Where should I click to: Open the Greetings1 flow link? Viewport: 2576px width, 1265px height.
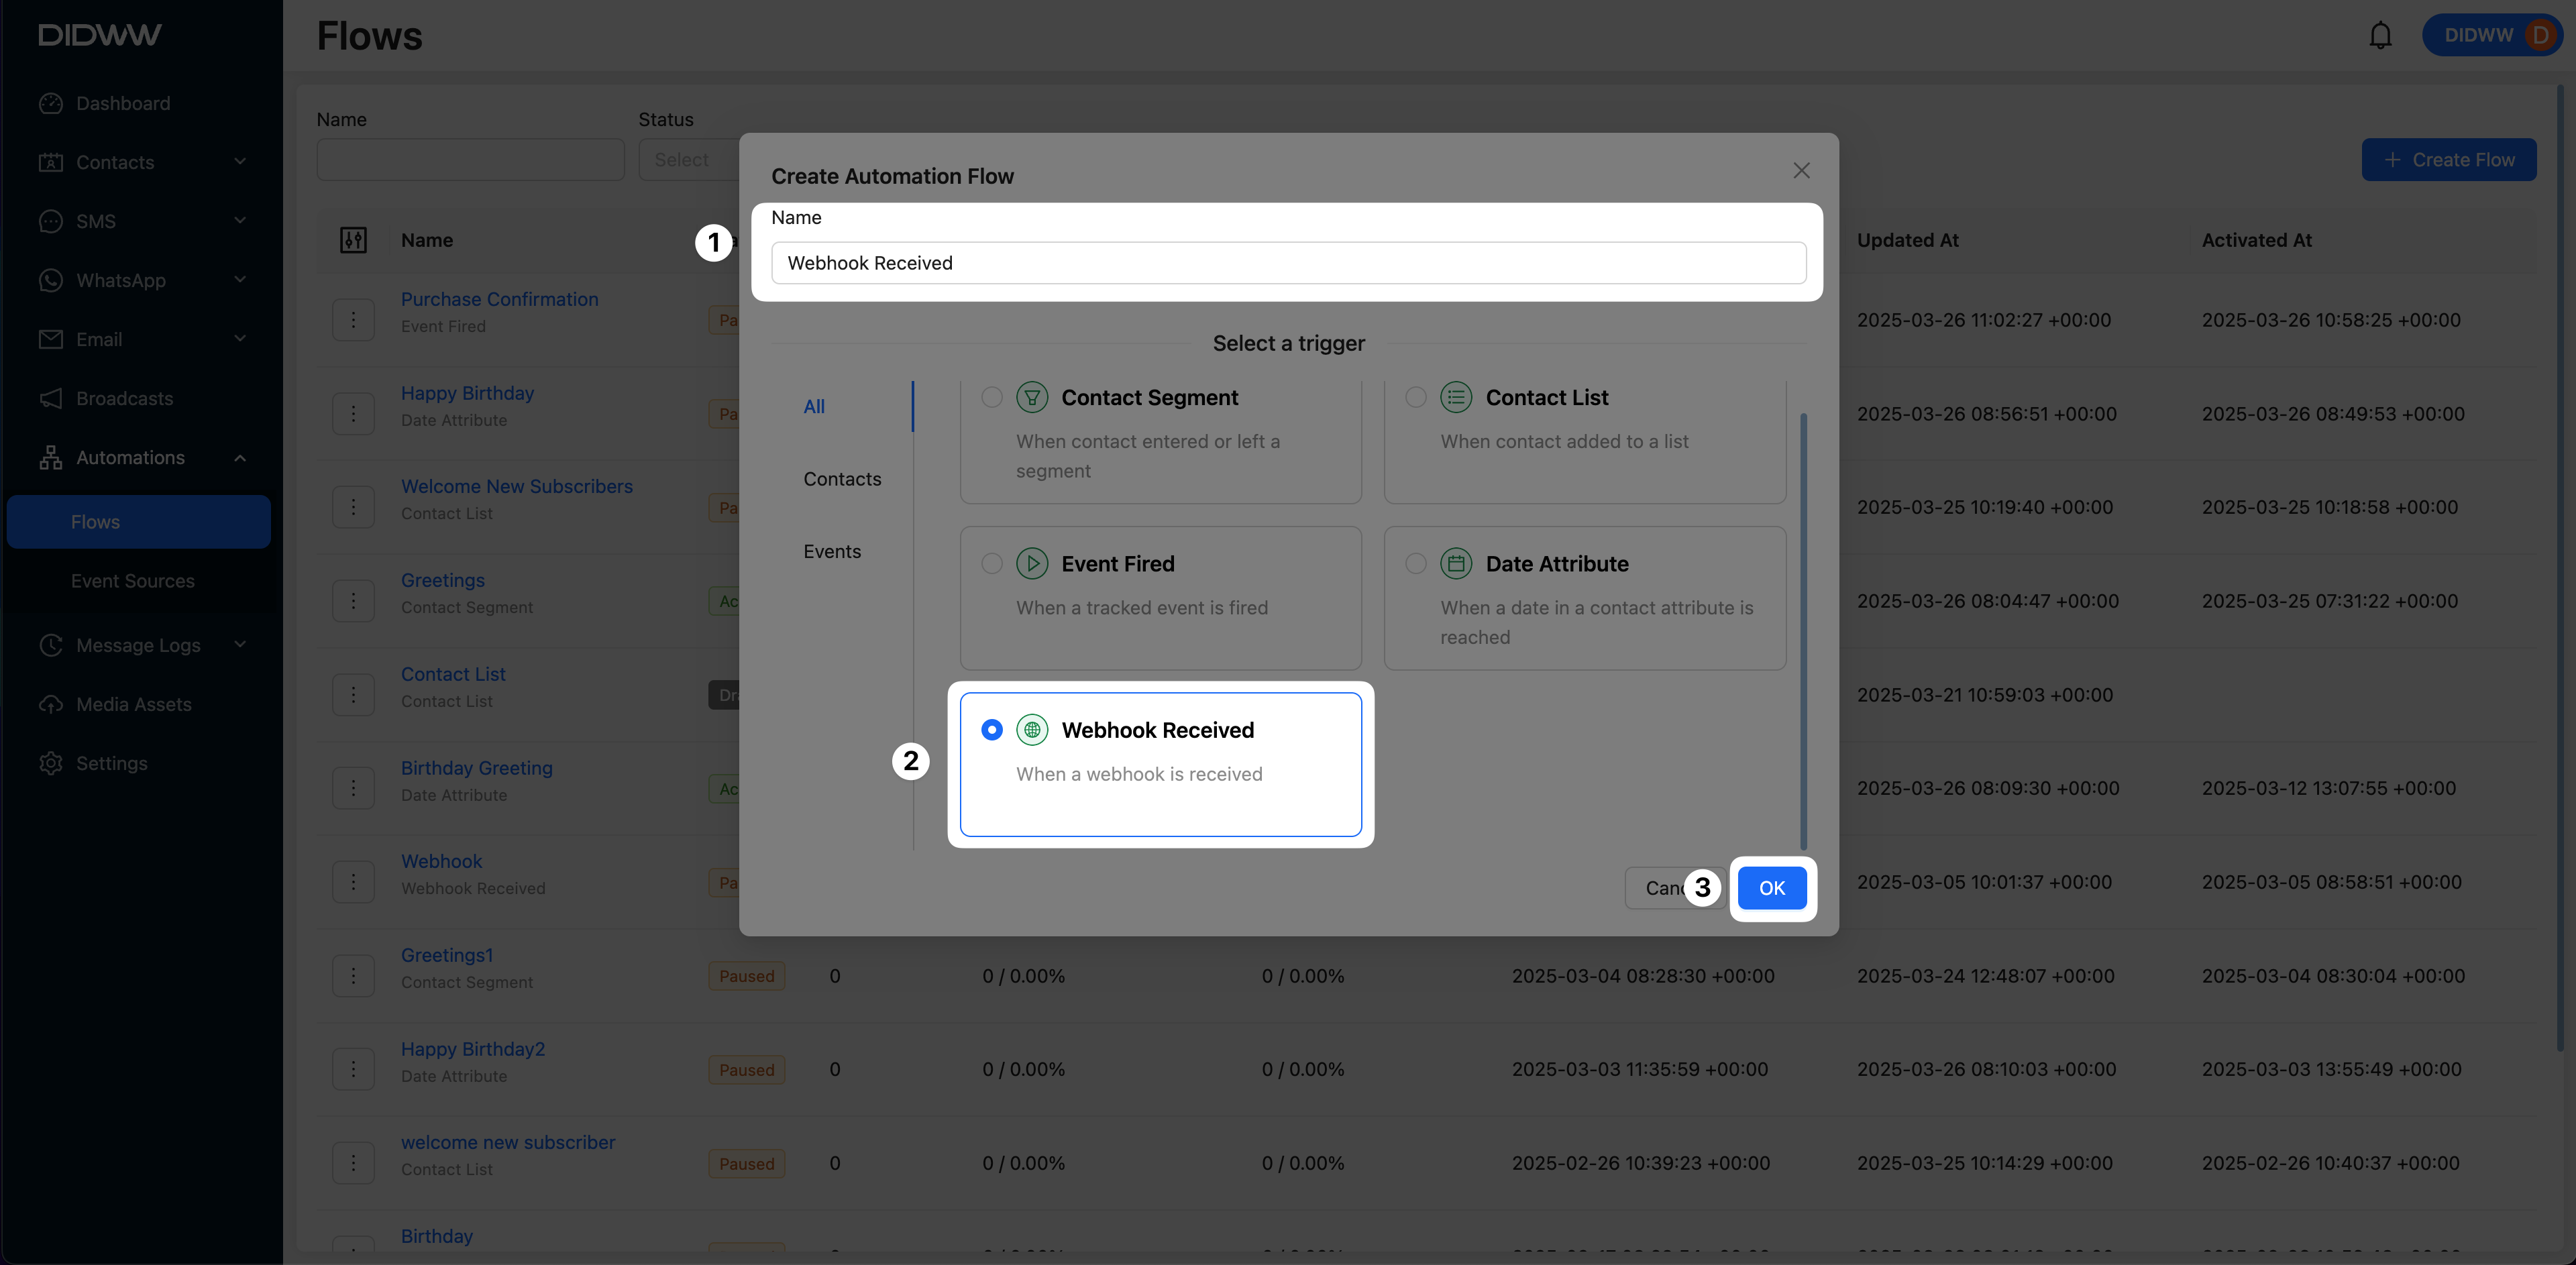tap(446, 955)
